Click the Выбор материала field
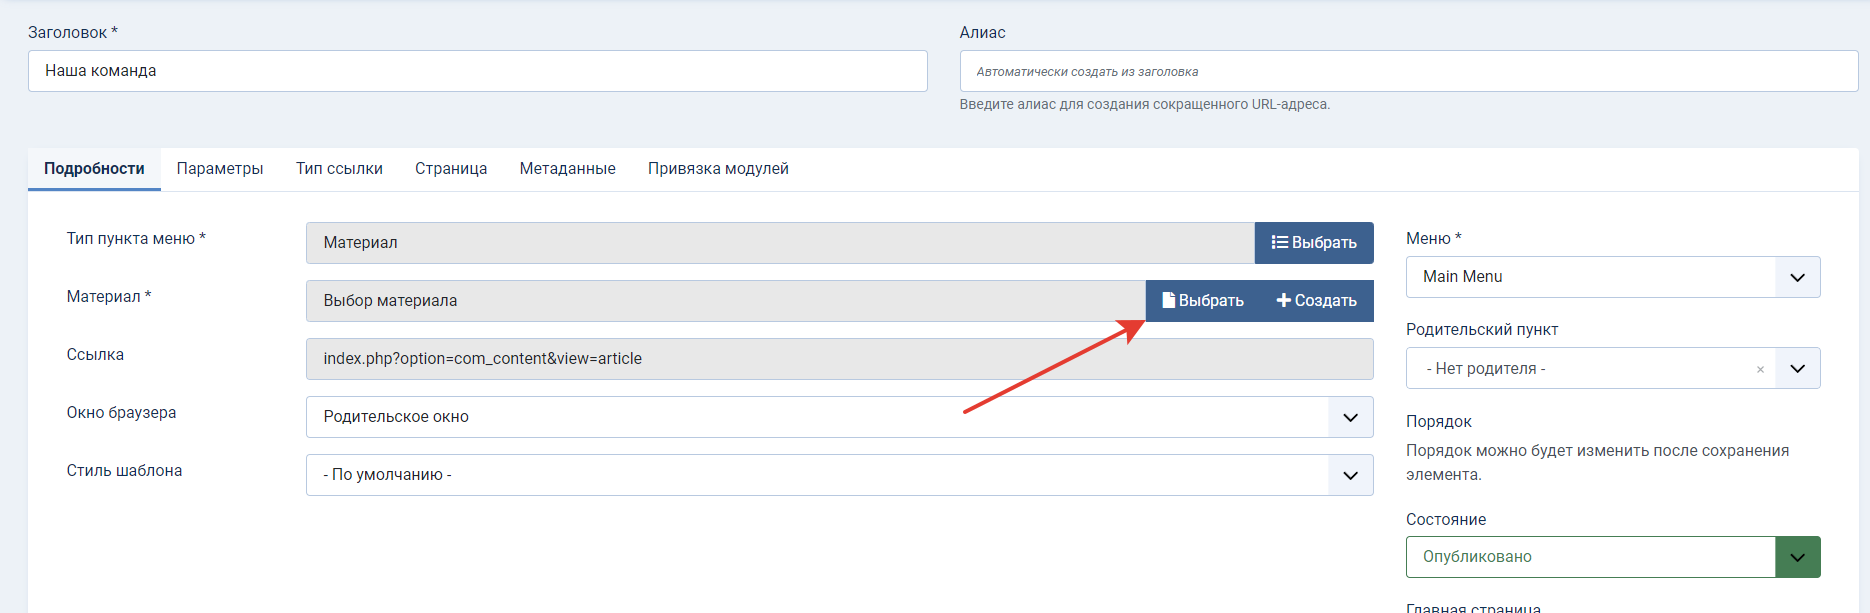The height and width of the screenshot is (613, 1870). click(726, 301)
